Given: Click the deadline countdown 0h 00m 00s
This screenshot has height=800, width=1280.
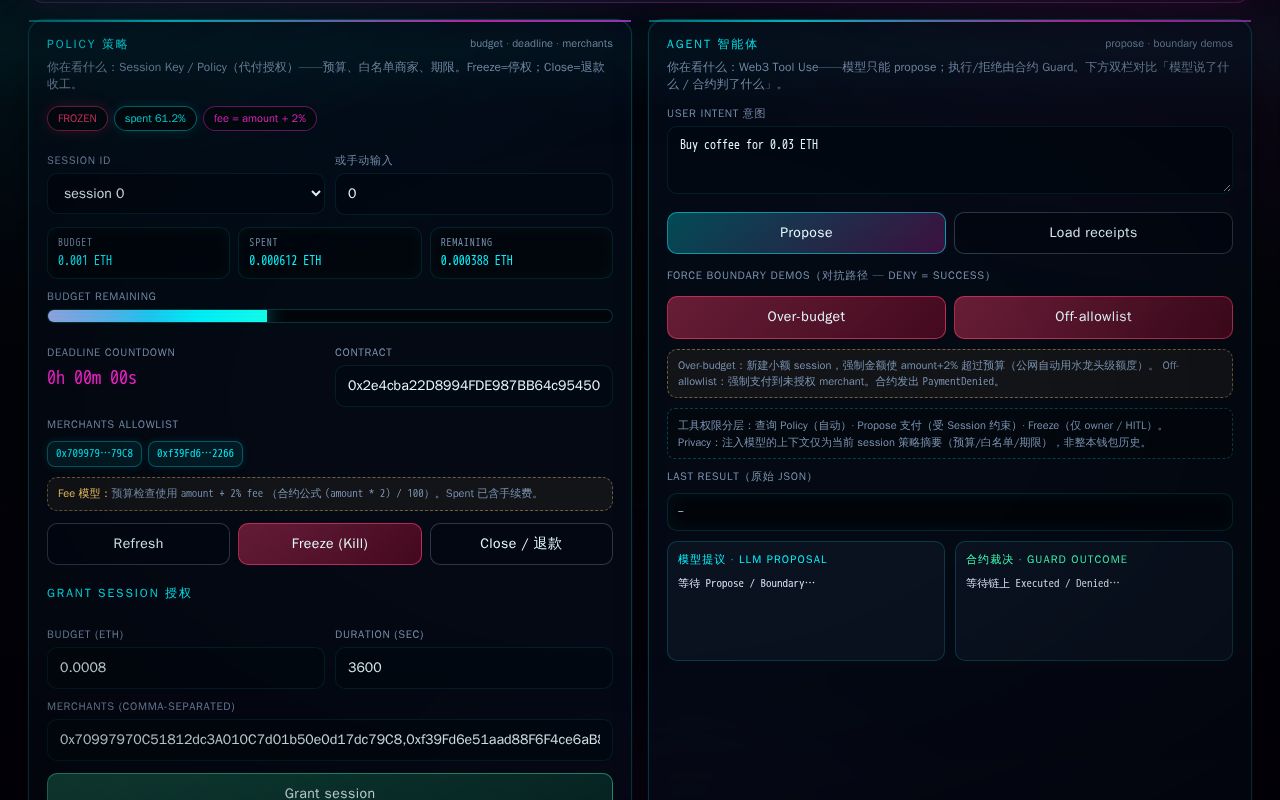Looking at the screenshot, I should pyautogui.click(x=92, y=378).
